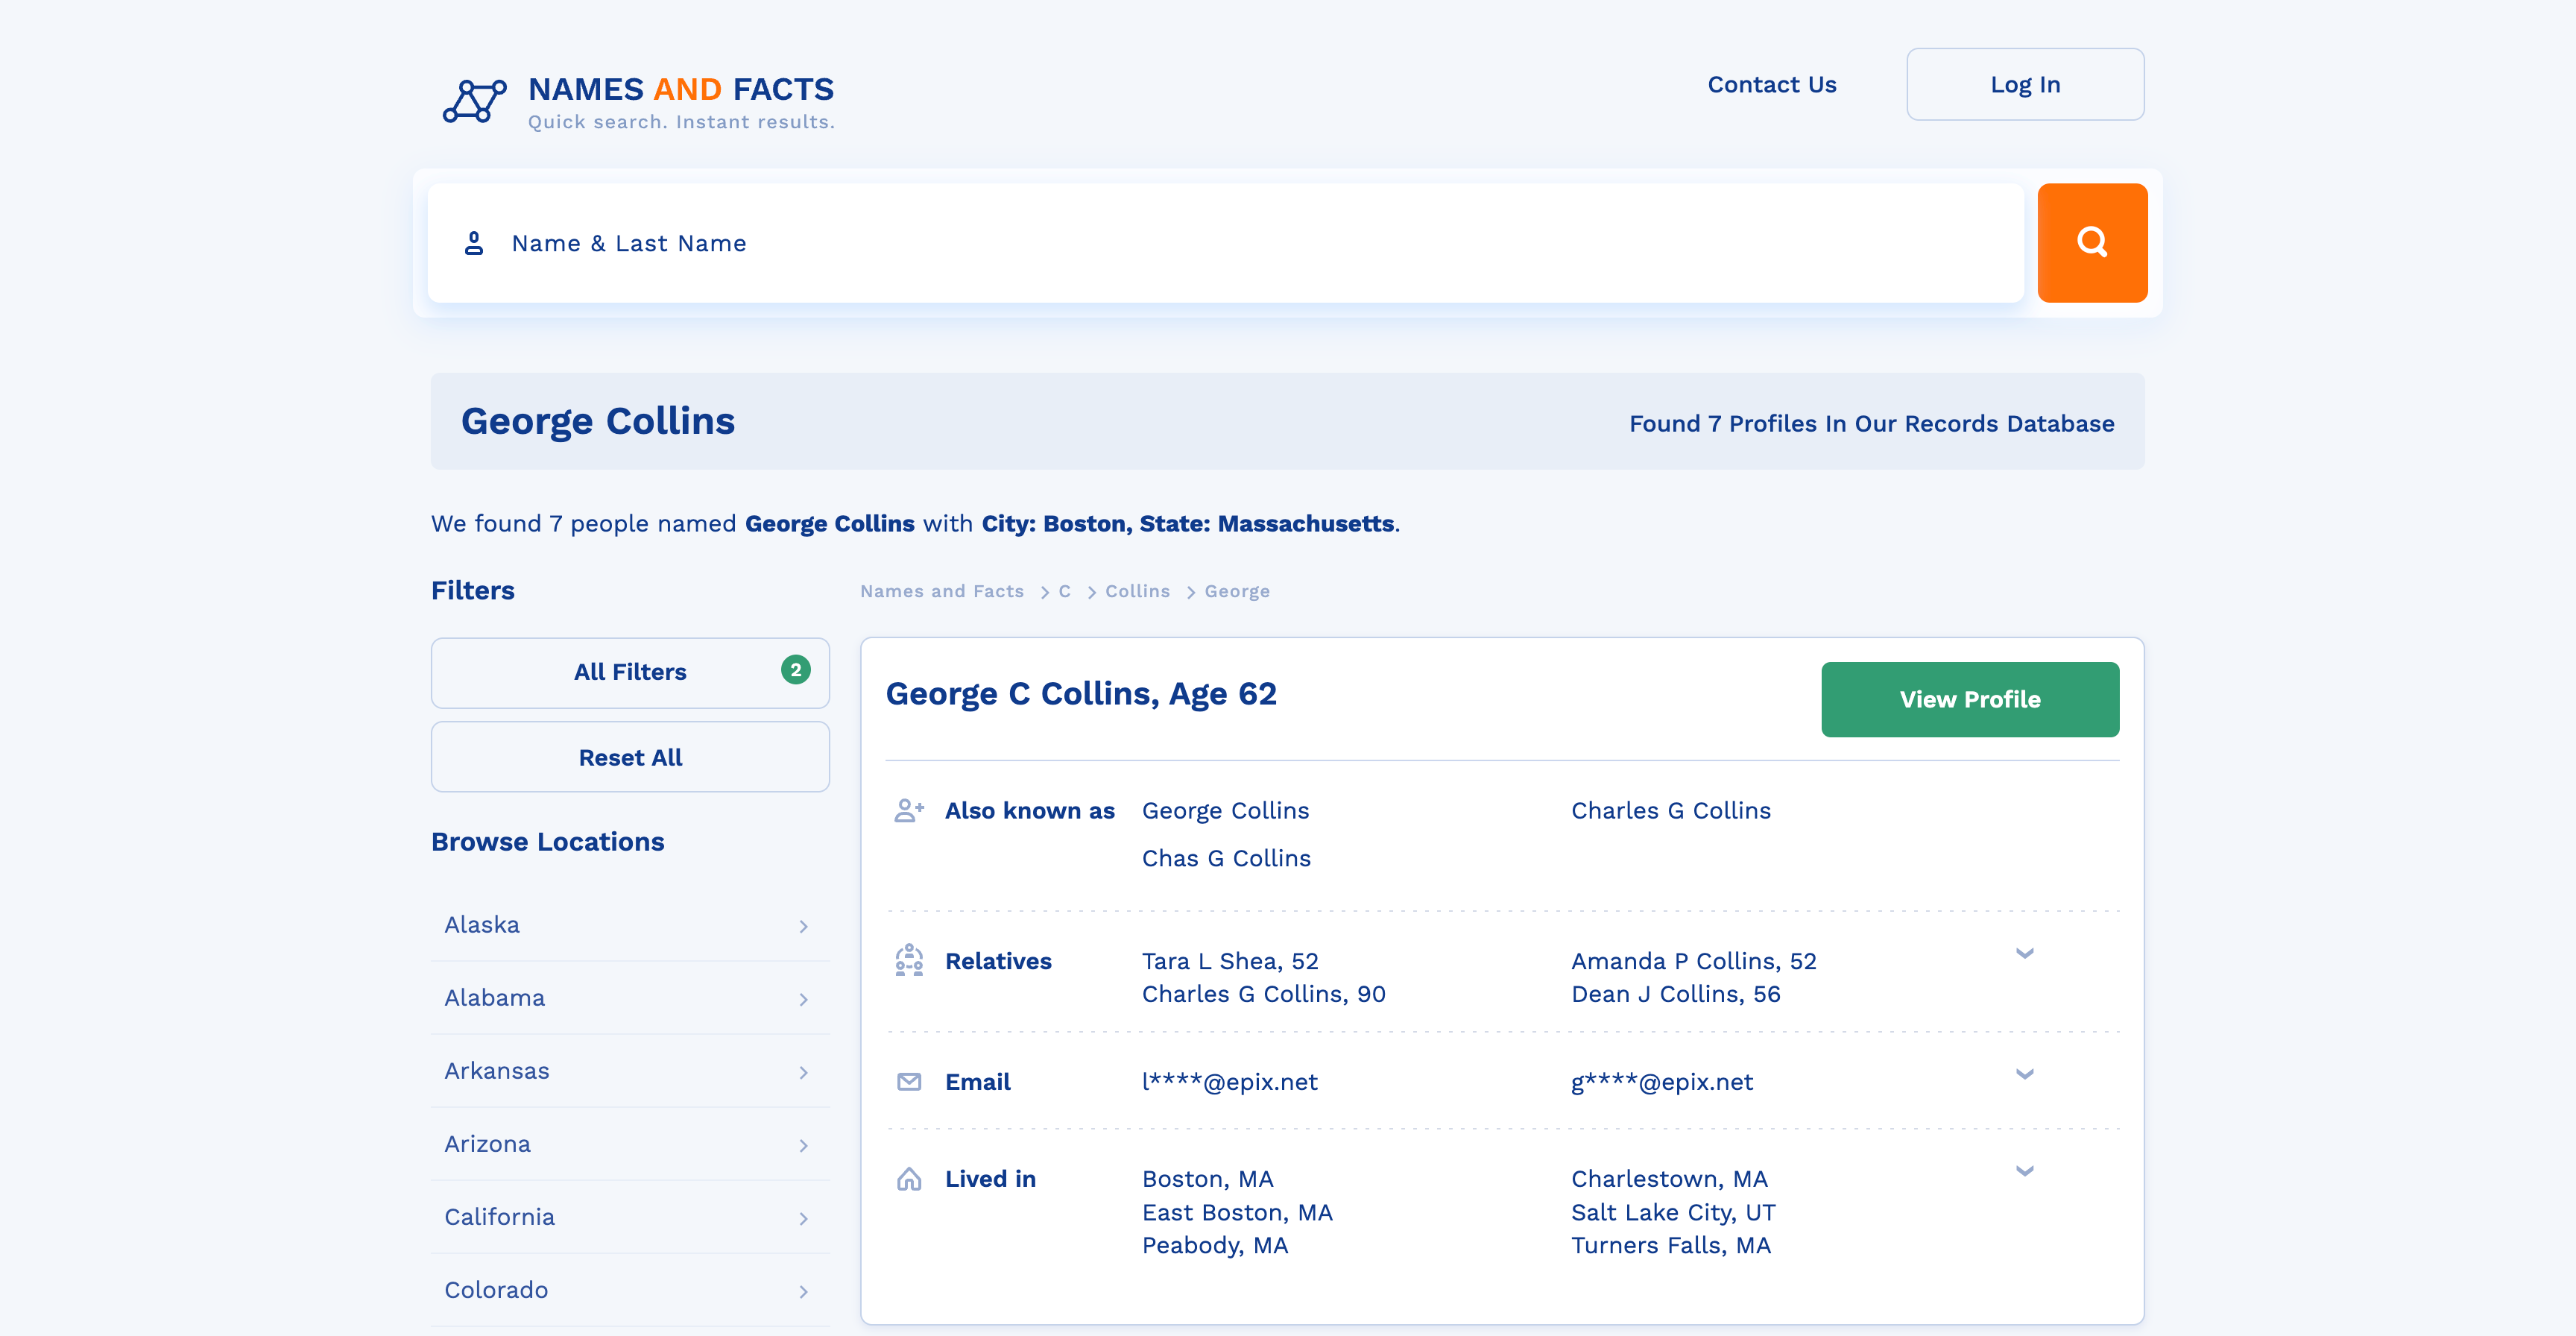Click the George breadcrumb link

pyautogui.click(x=1237, y=591)
